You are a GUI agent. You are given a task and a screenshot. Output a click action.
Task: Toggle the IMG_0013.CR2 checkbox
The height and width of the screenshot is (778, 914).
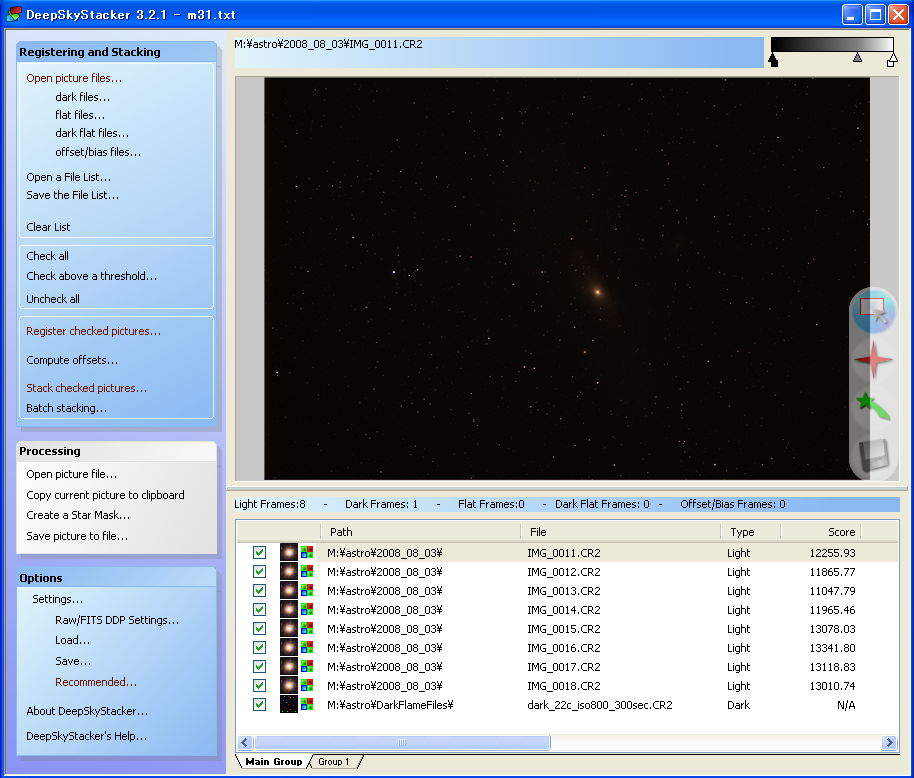pos(259,590)
